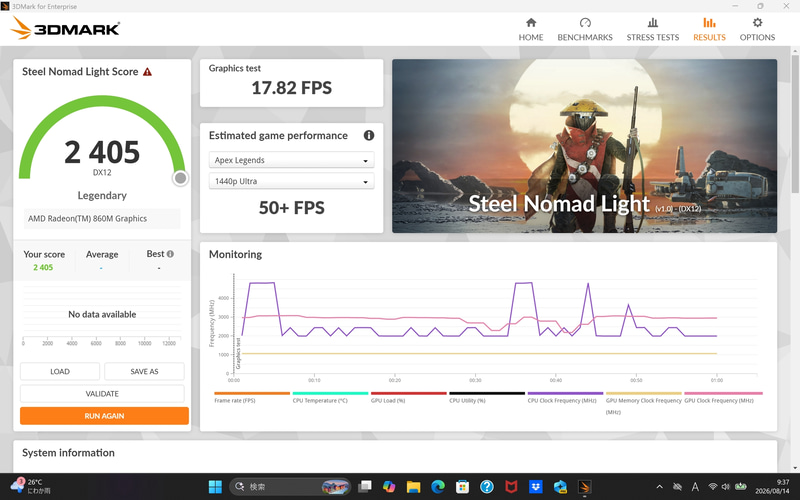Toggle CPU Clock Frequency legend line
Image resolution: width=800 pixels, height=500 pixels.
565,397
